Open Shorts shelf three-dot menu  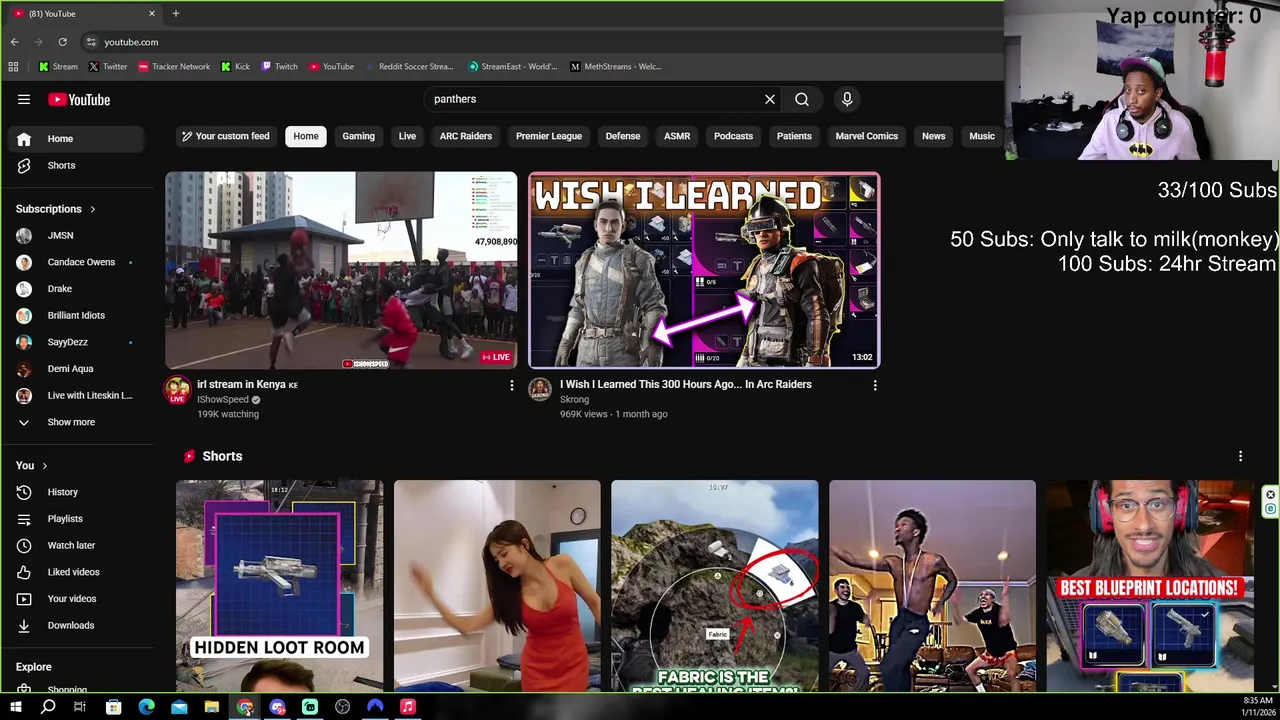[x=1240, y=456]
